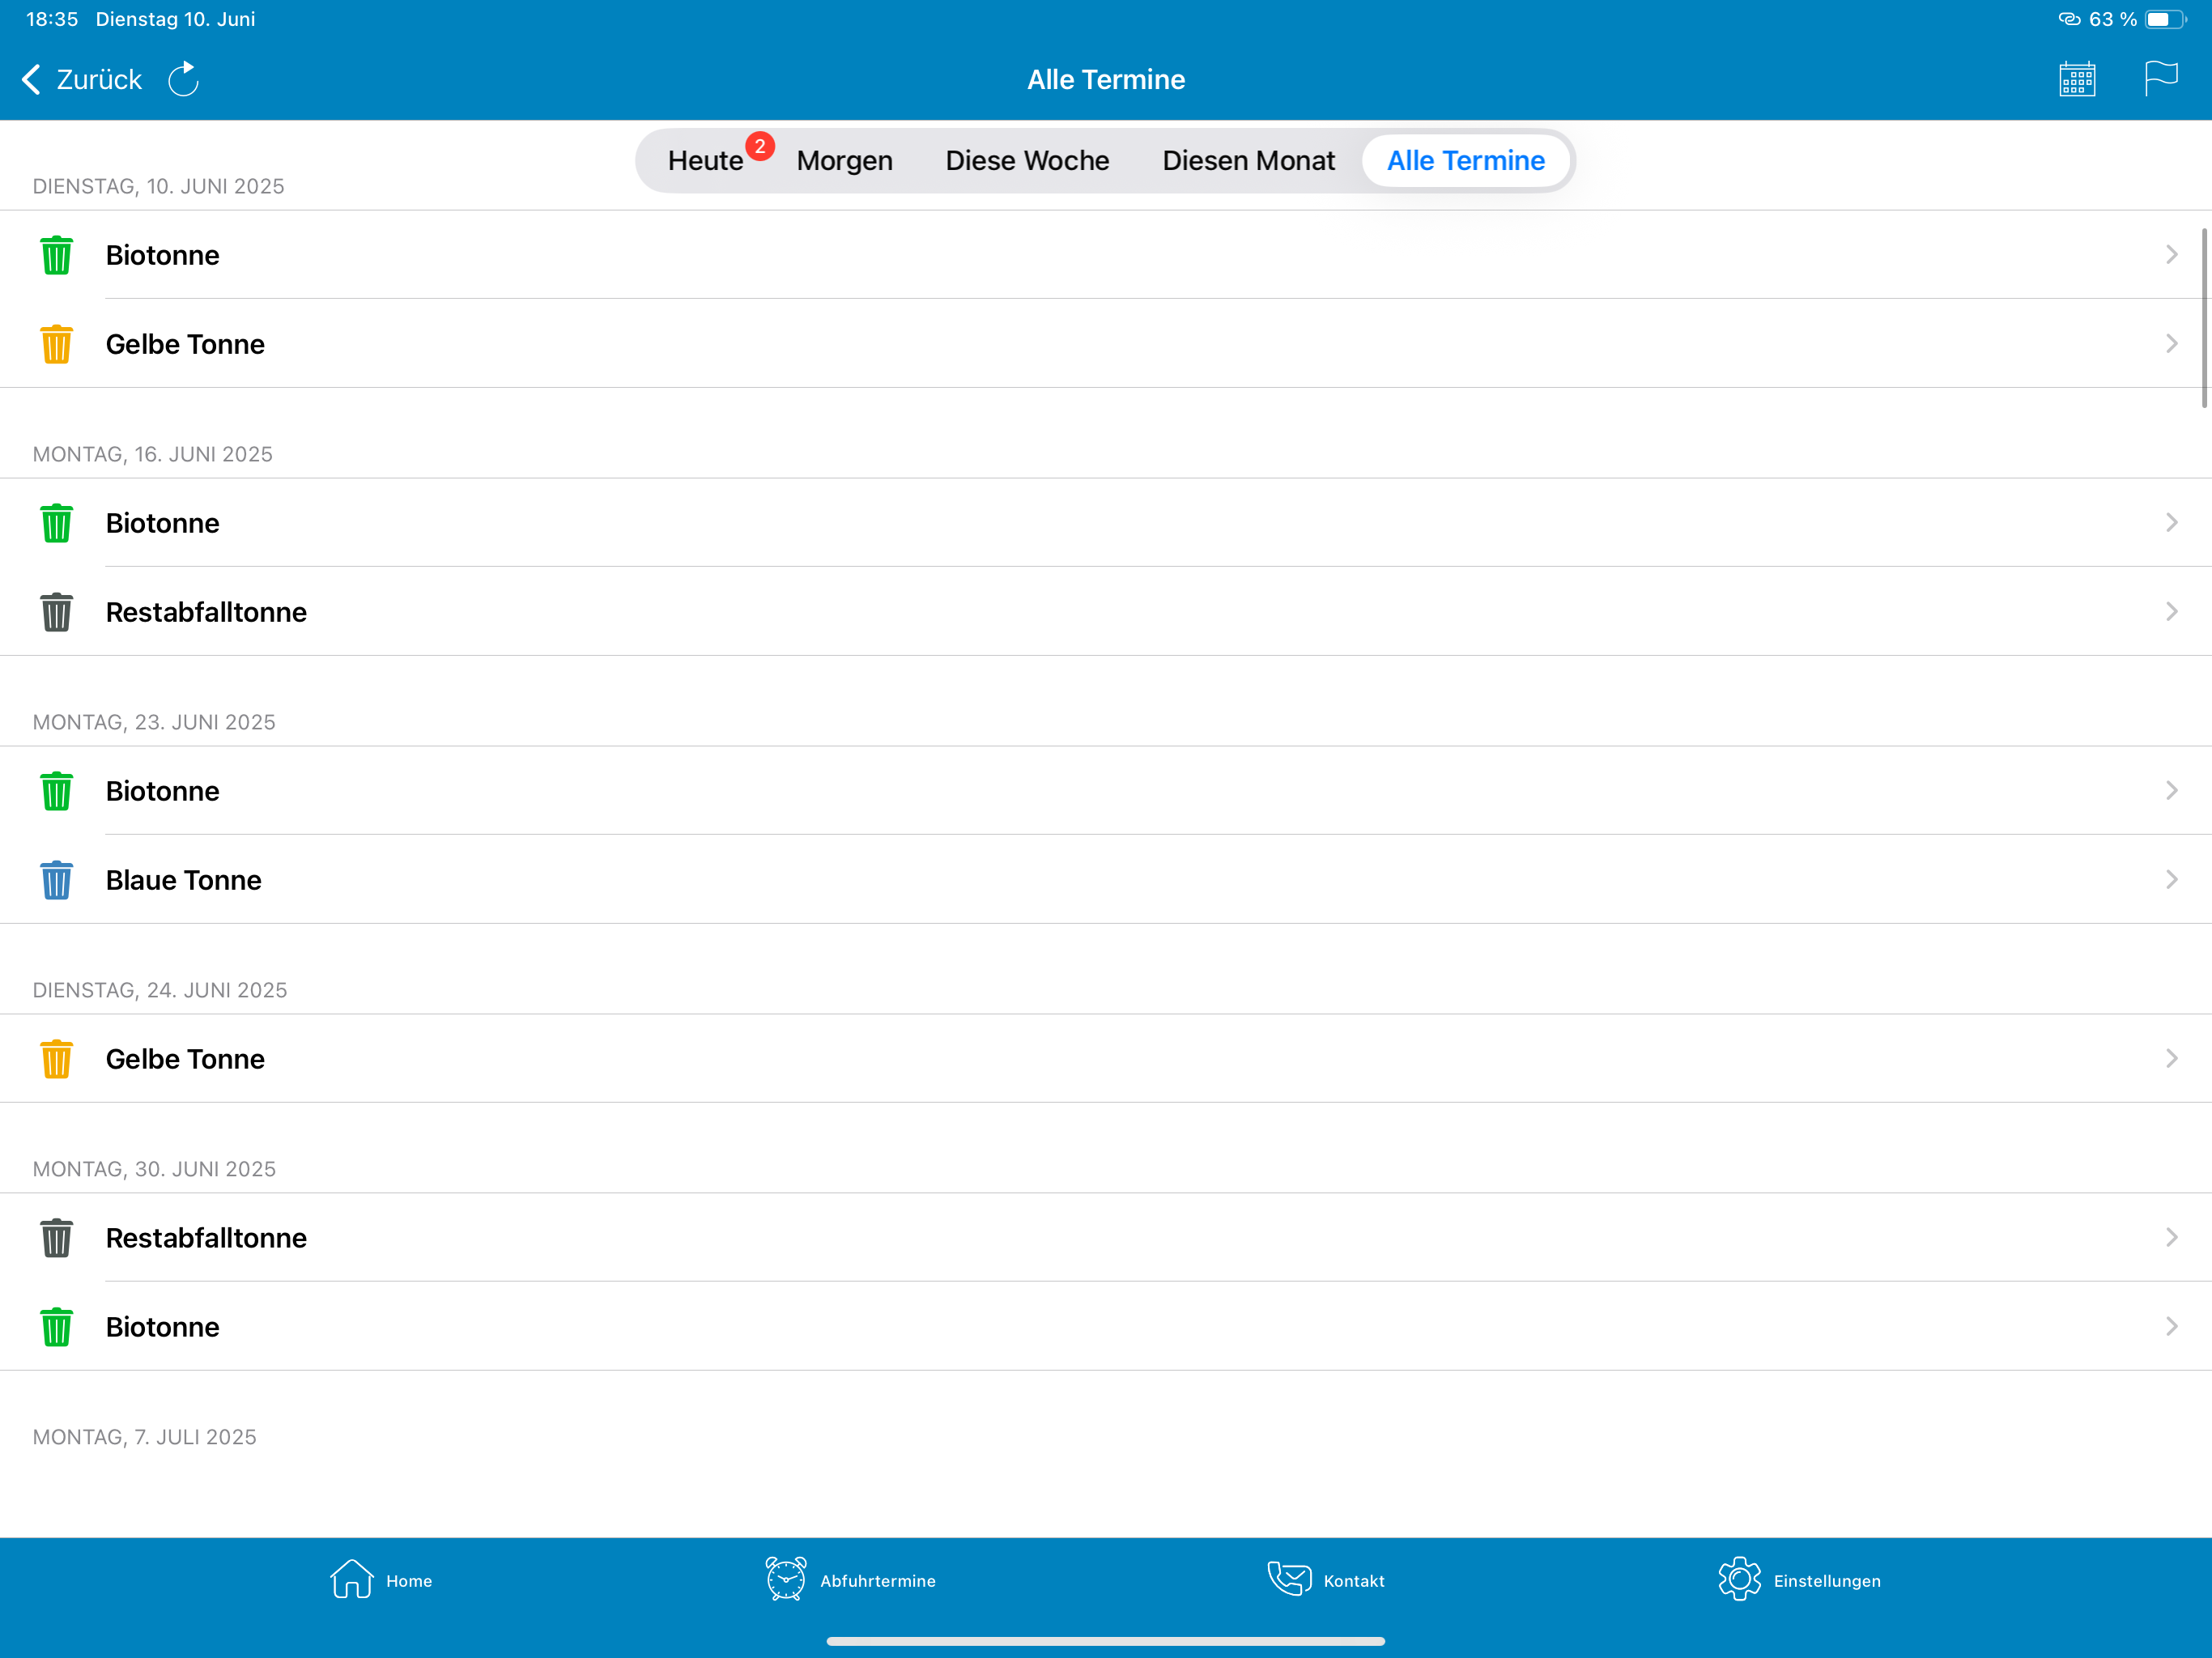Screen dimensions: 2212x1658
Task: Open Biotonne entry on 16. Juni
Action: [1106, 522]
